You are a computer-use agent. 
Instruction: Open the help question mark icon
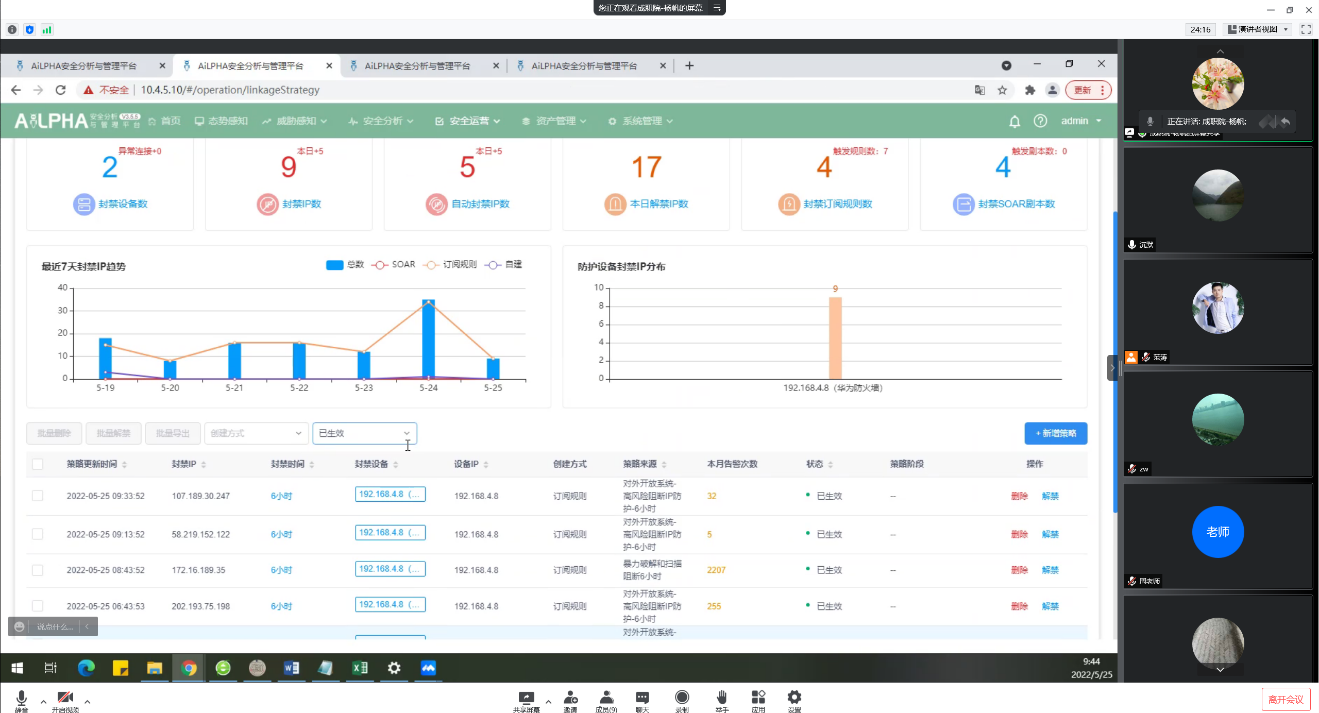point(1040,121)
